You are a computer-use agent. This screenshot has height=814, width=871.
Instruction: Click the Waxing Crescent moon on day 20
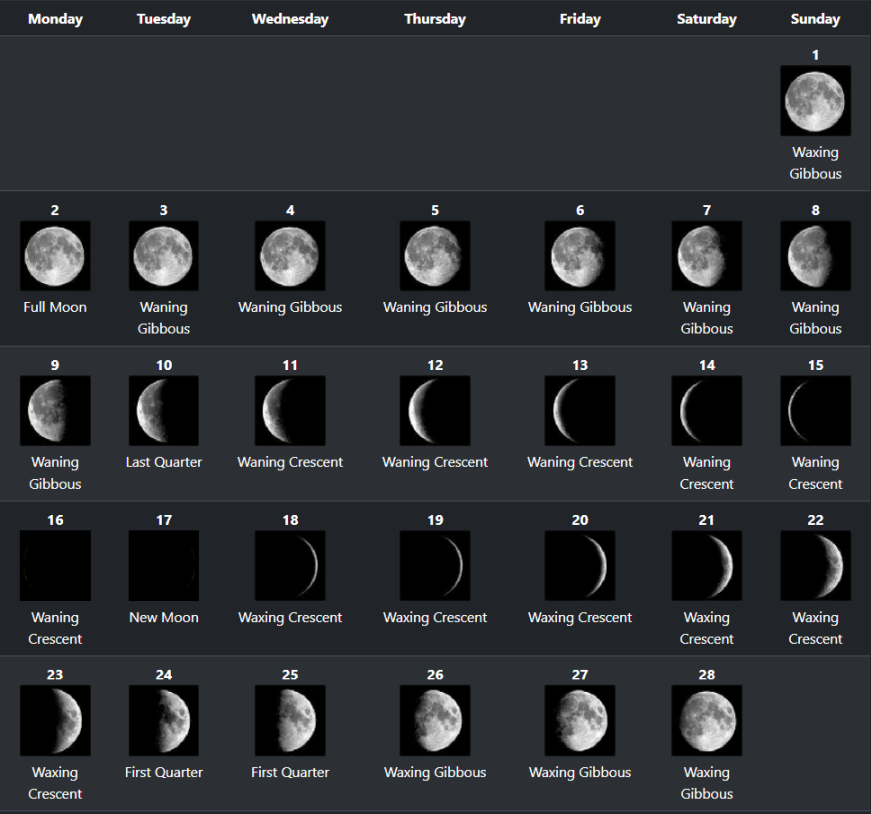pos(580,566)
